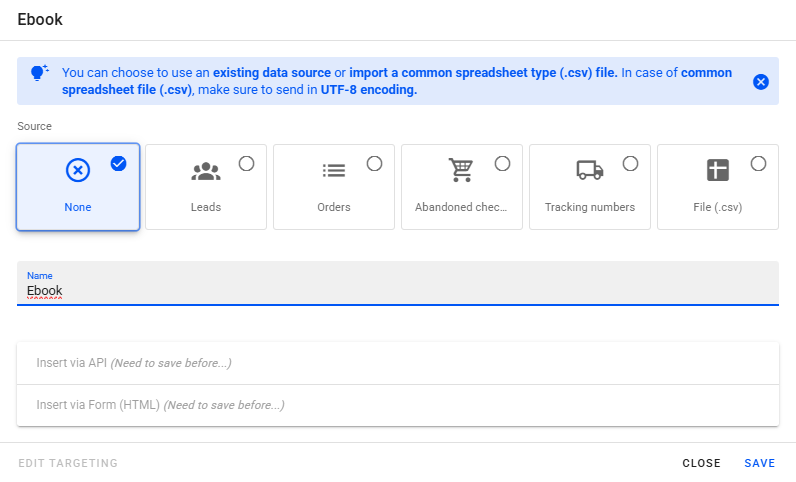Click the File (.csv) table icon
The height and width of the screenshot is (482, 796).
(718, 171)
